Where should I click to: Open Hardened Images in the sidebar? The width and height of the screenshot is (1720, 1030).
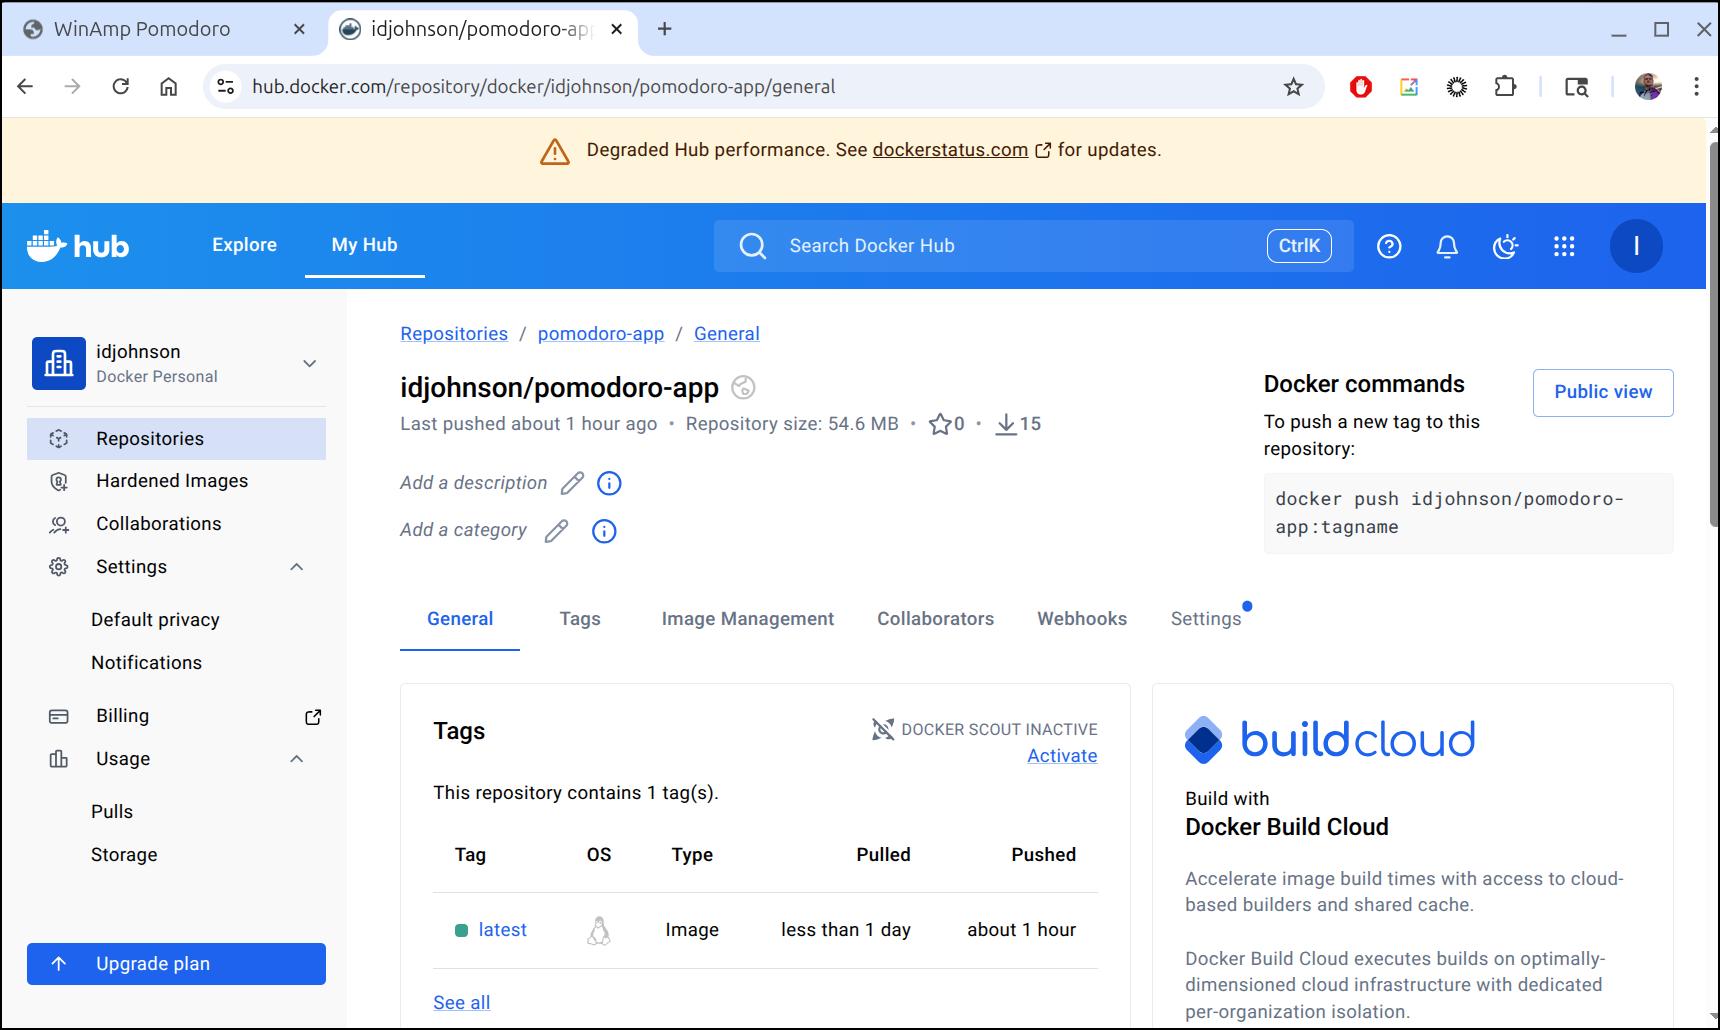pos(172,481)
